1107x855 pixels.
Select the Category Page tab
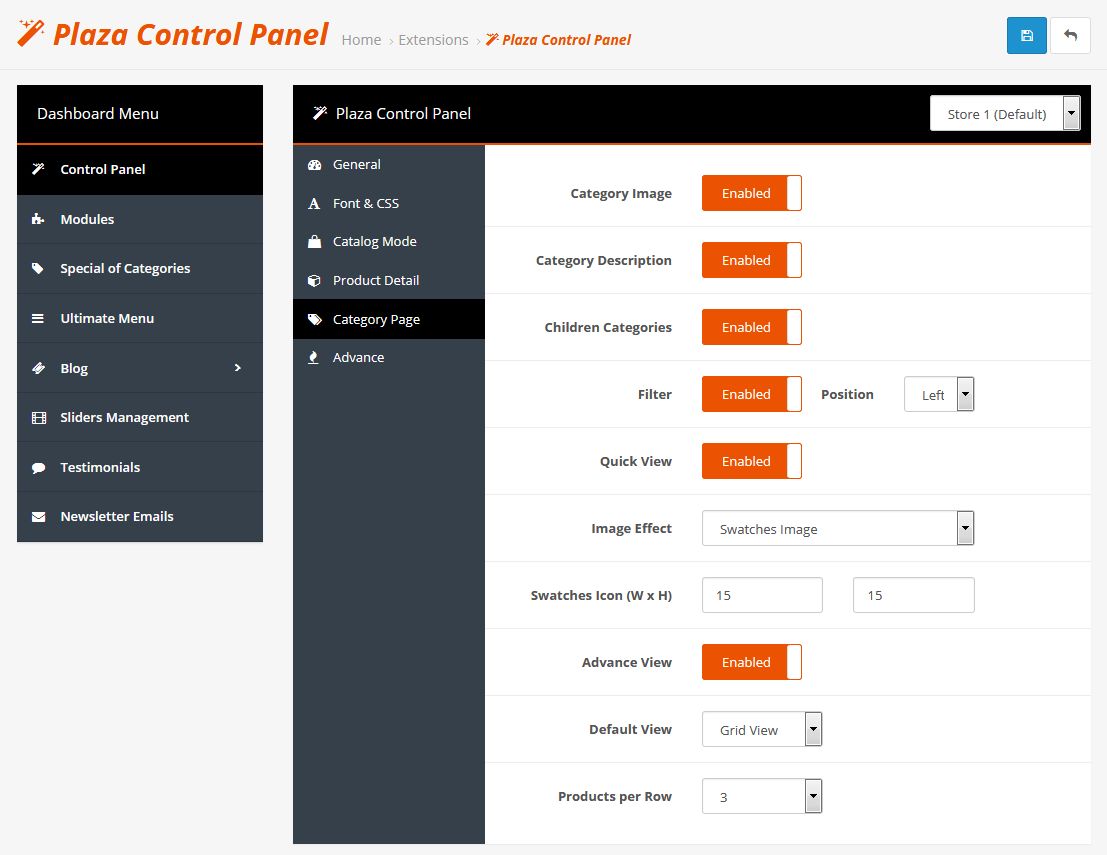click(389, 319)
